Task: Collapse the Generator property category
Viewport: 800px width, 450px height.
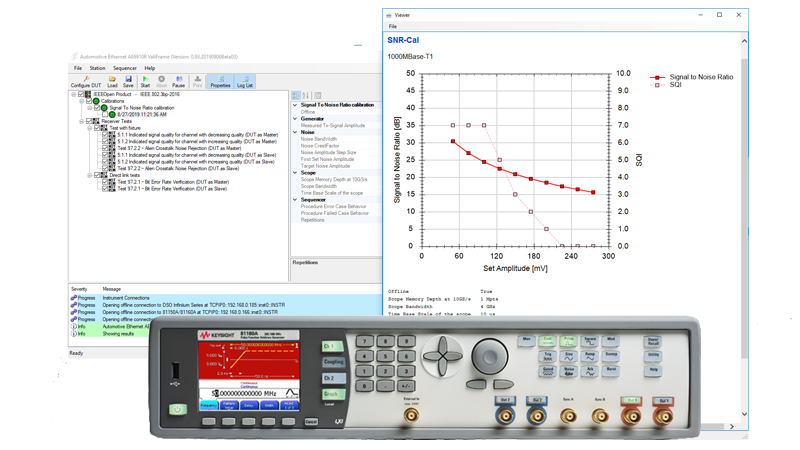Action: [x=295, y=118]
